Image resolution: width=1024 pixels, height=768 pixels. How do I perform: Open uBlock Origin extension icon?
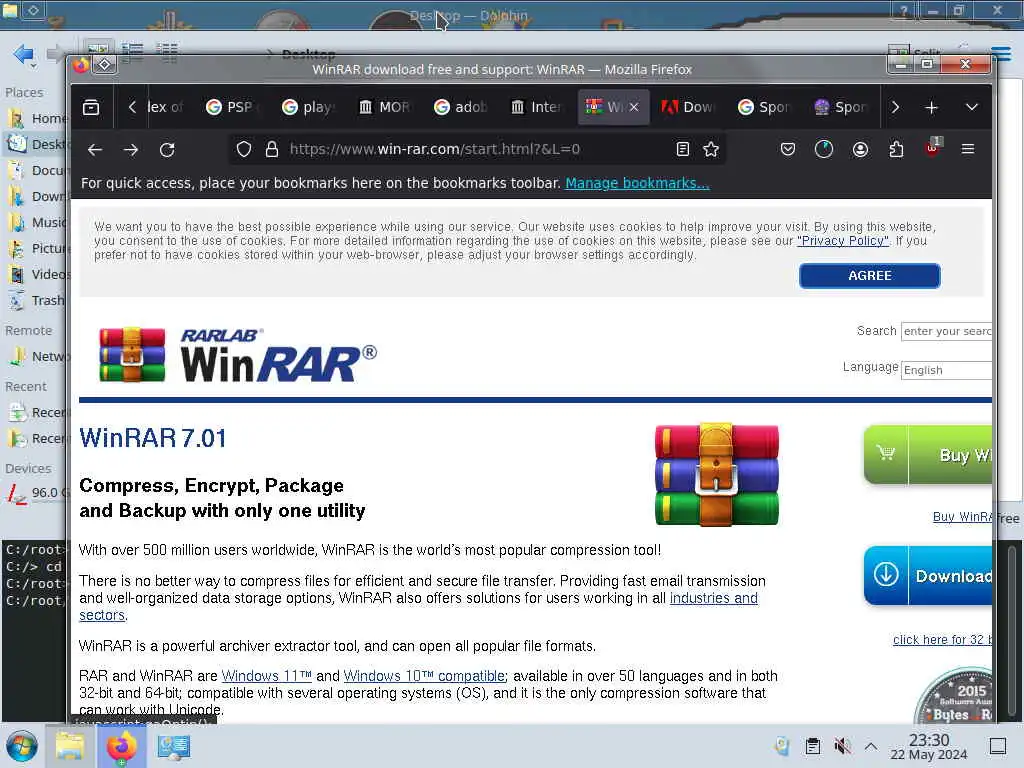coord(933,148)
